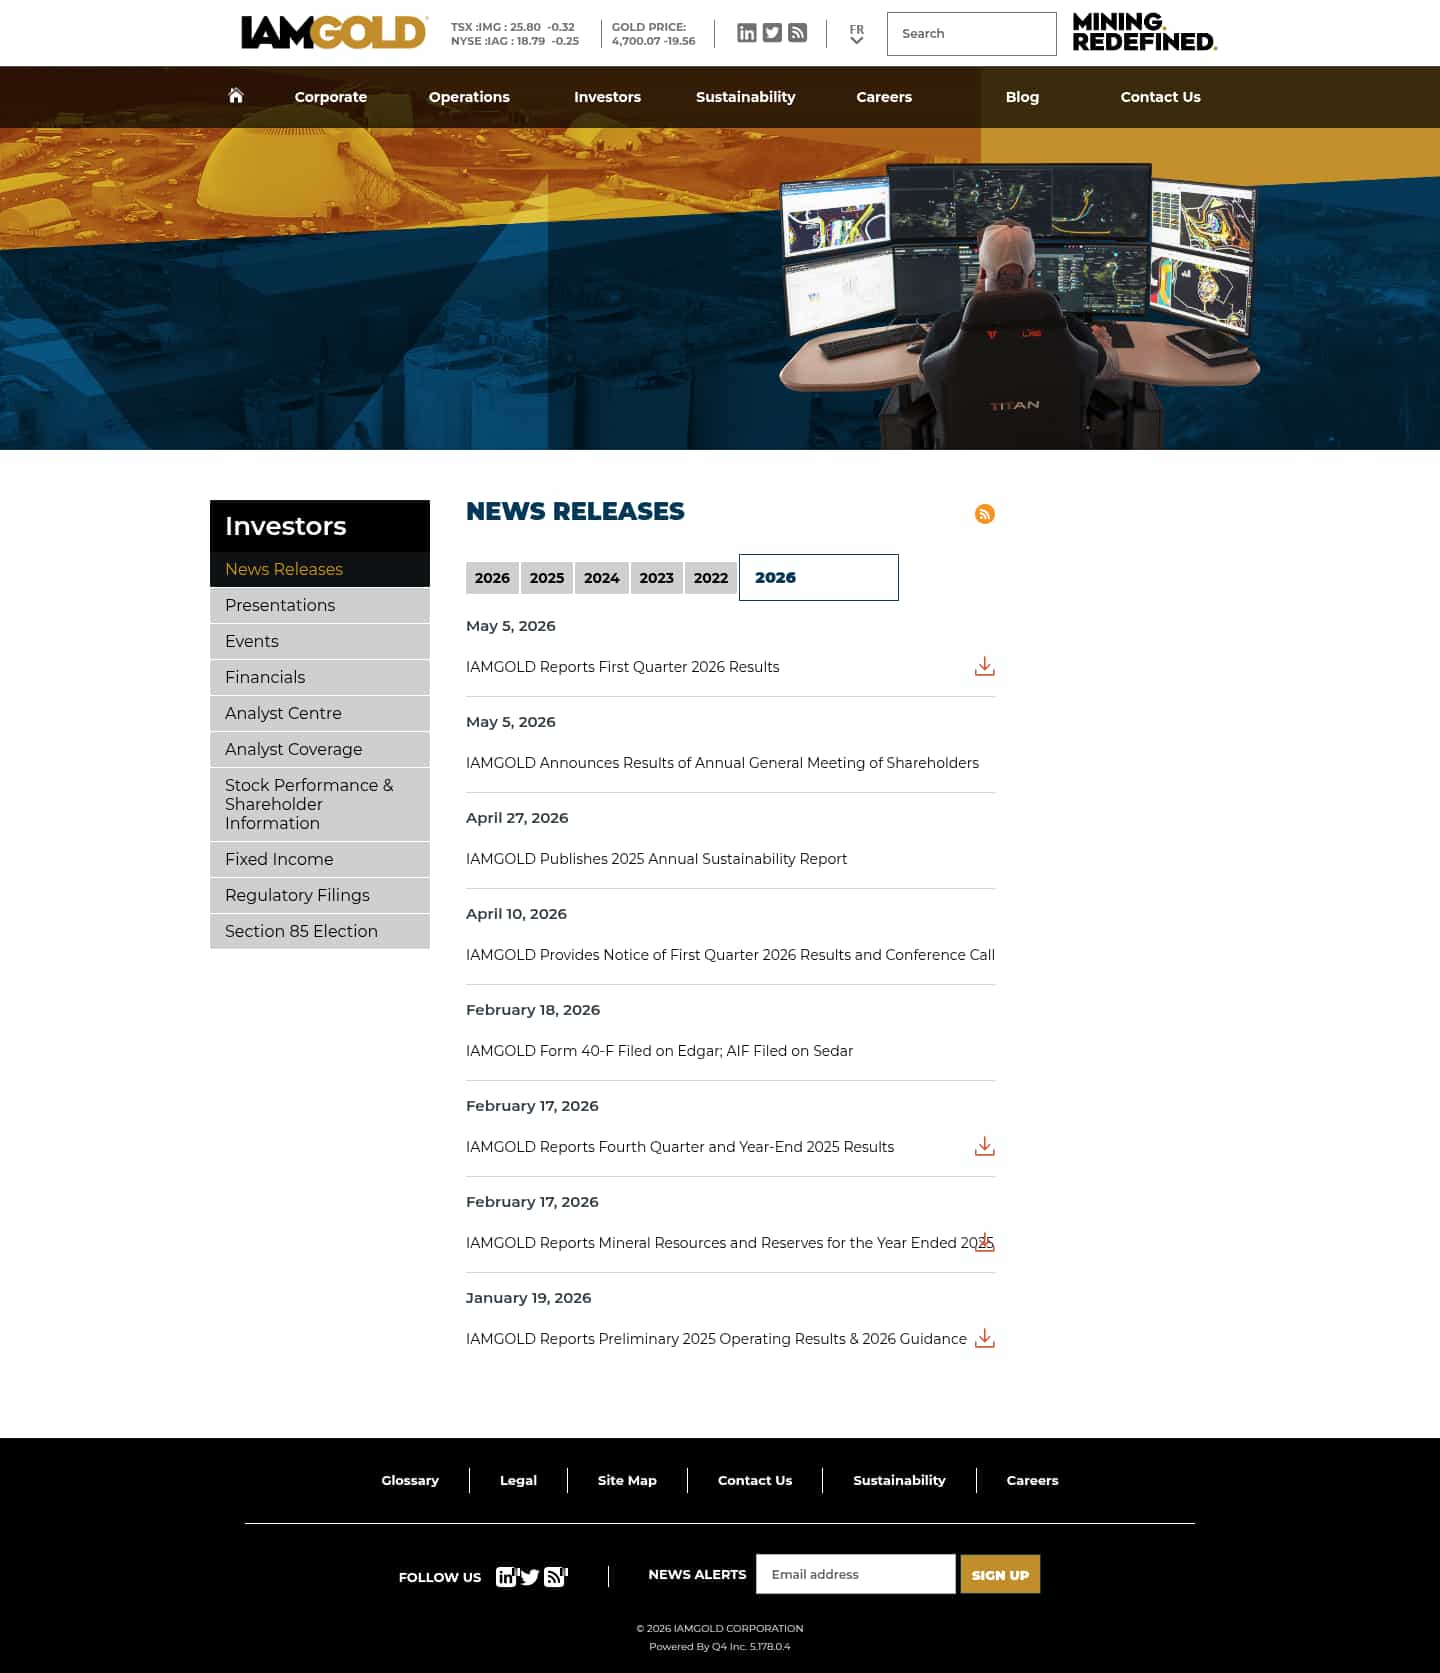Open Section 85 Election in the sidebar
This screenshot has height=1673, width=1440.
point(320,931)
